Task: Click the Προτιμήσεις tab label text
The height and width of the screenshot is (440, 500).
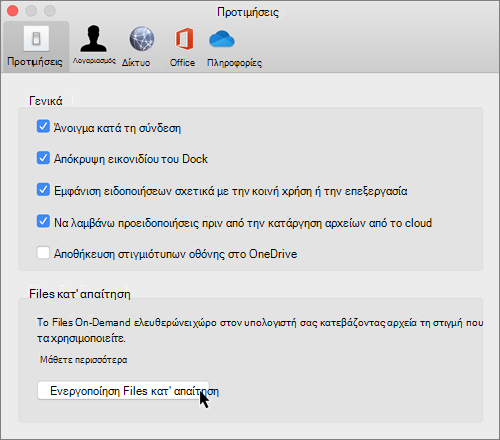Action: (x=35, y=62)
